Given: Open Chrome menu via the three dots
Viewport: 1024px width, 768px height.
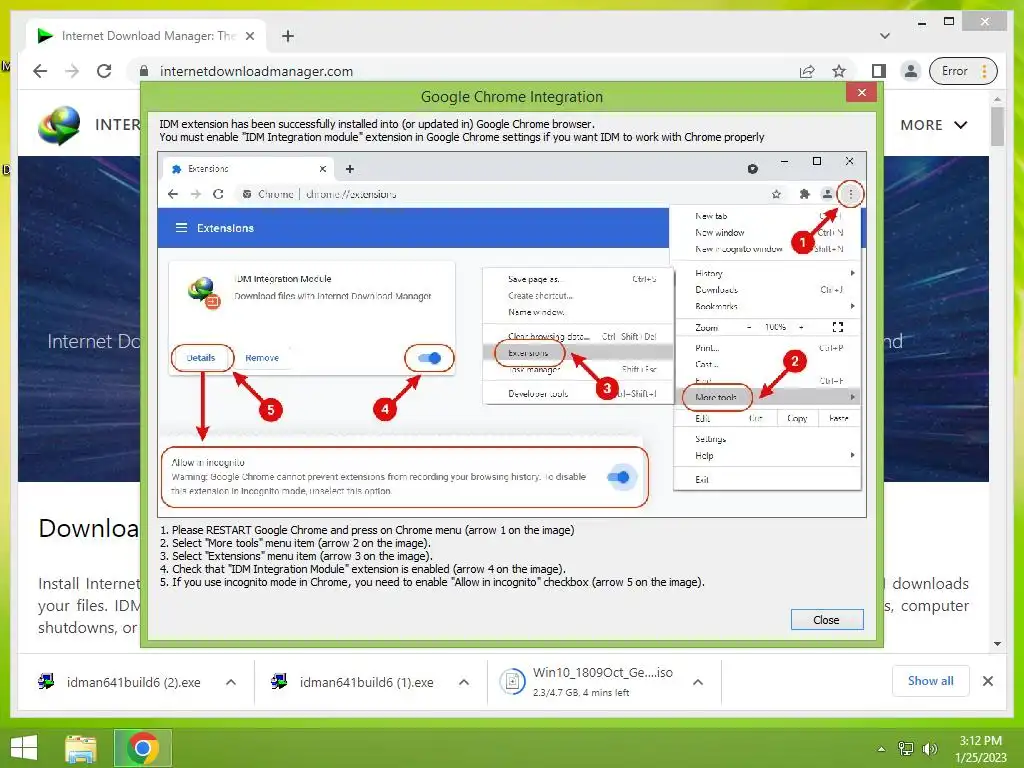Looking at the screenshot, I should click(984, 71).
